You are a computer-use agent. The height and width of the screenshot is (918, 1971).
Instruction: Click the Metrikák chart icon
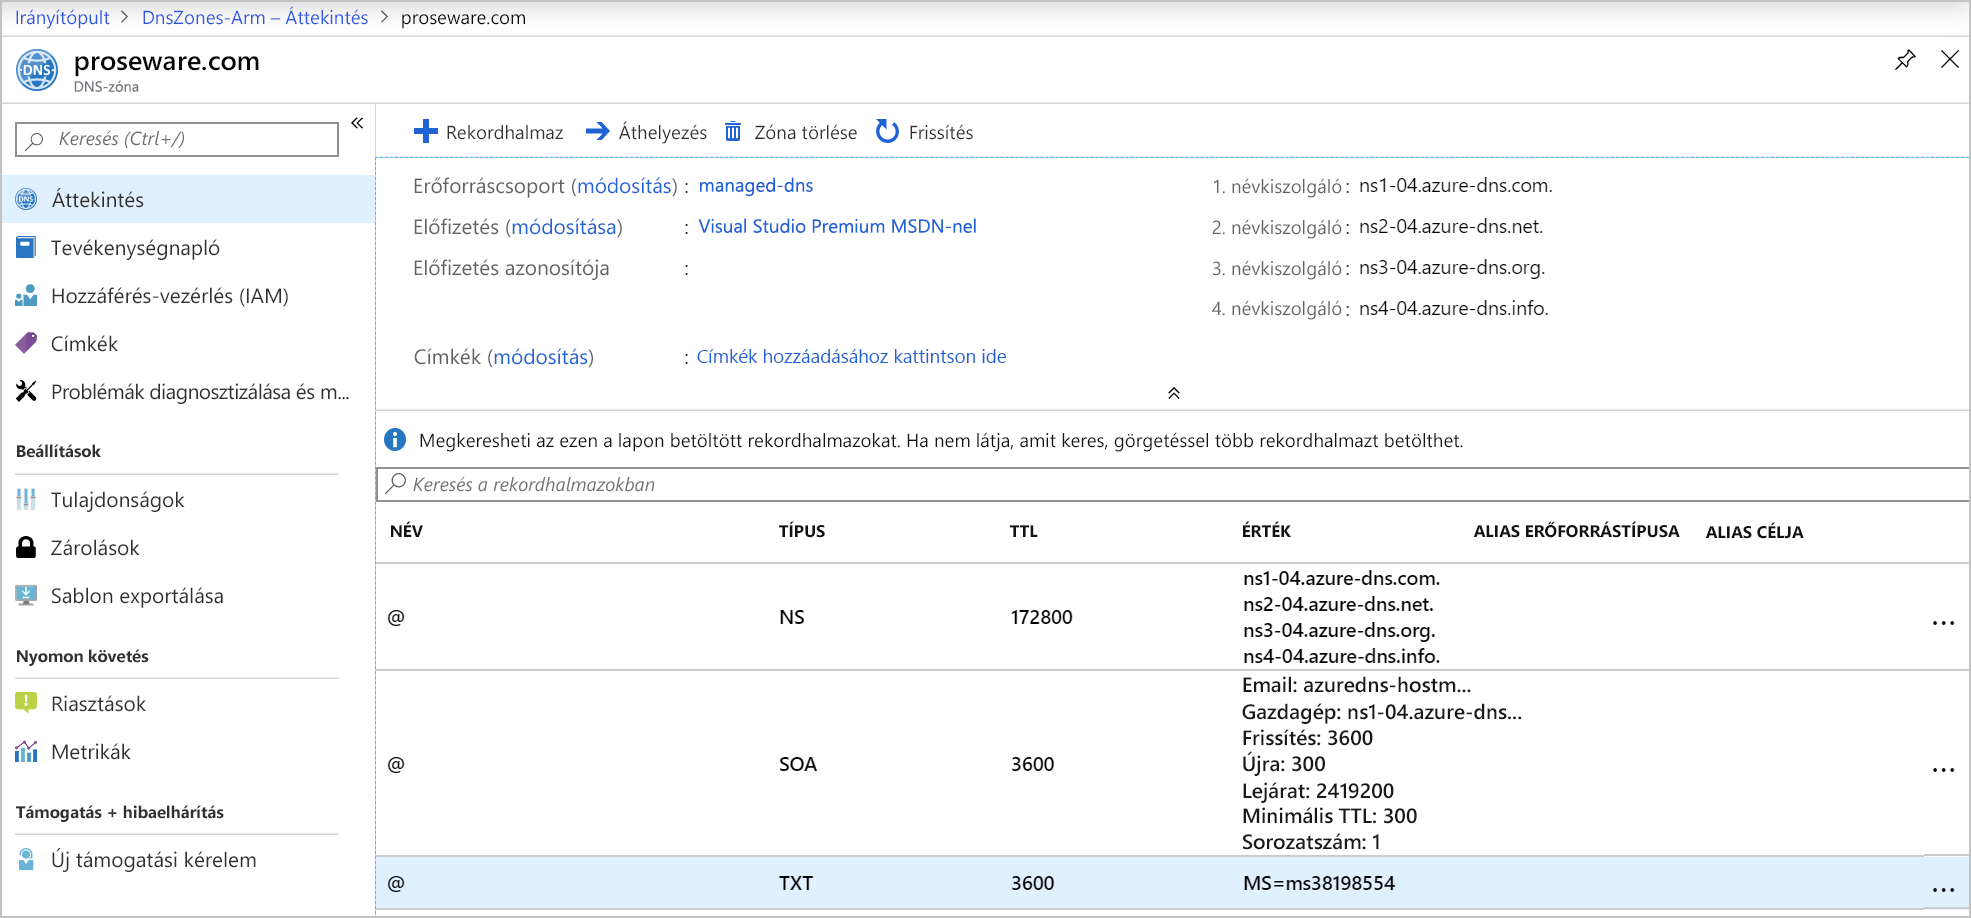(x=27, y=751)
